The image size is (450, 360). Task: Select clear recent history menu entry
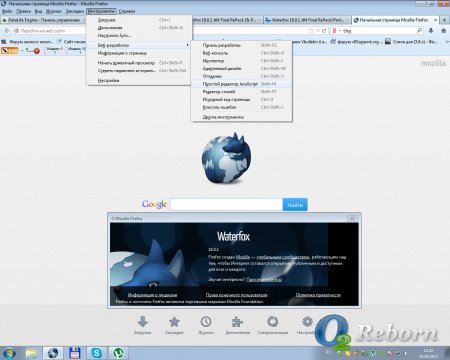pos(139,70)
